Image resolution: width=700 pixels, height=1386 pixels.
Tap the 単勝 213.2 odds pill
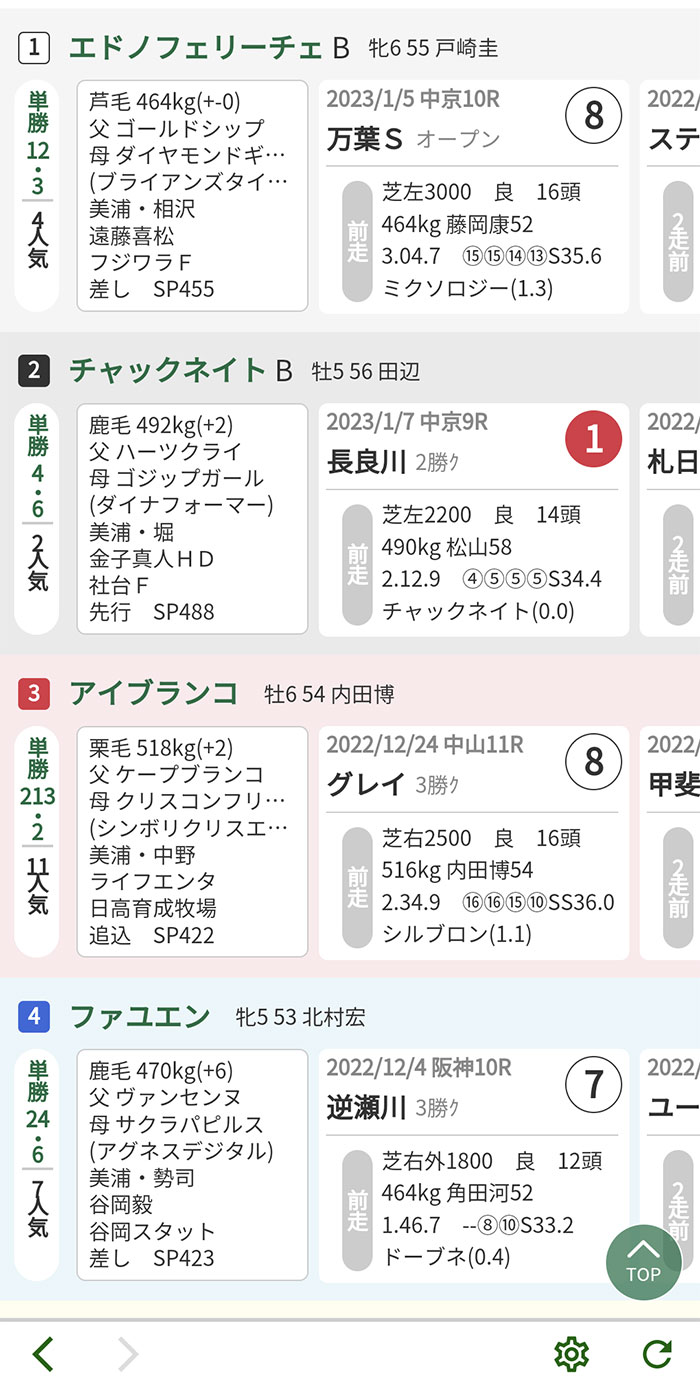coord(37,842)
